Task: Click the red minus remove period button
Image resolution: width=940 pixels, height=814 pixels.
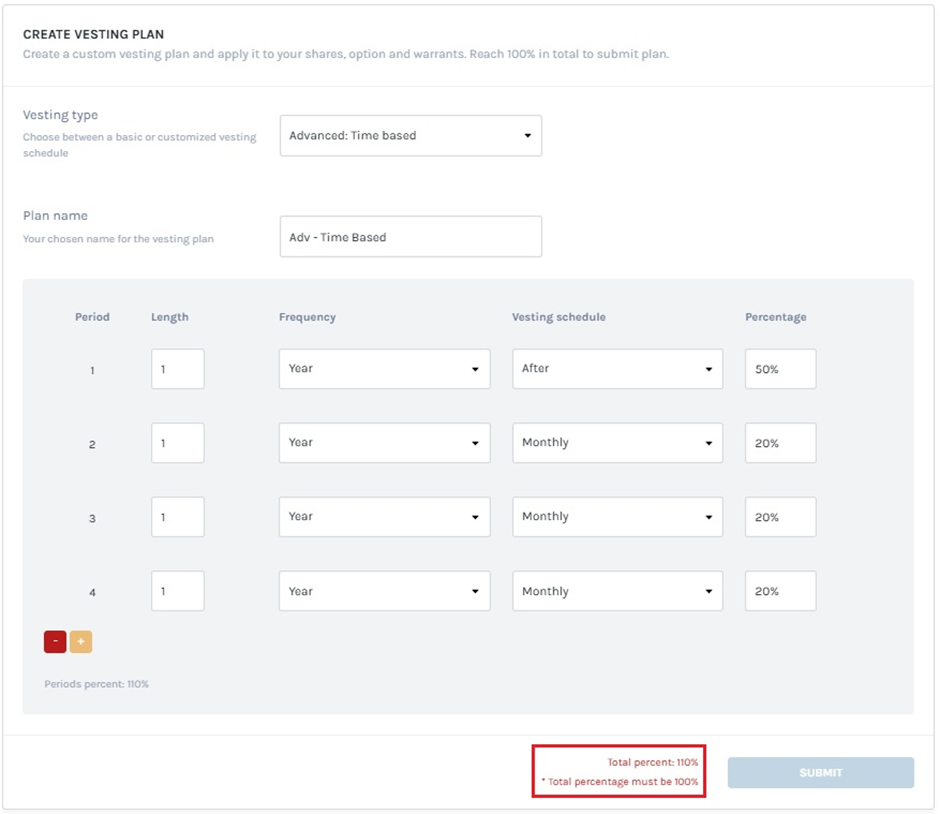Action: [55, 641]
